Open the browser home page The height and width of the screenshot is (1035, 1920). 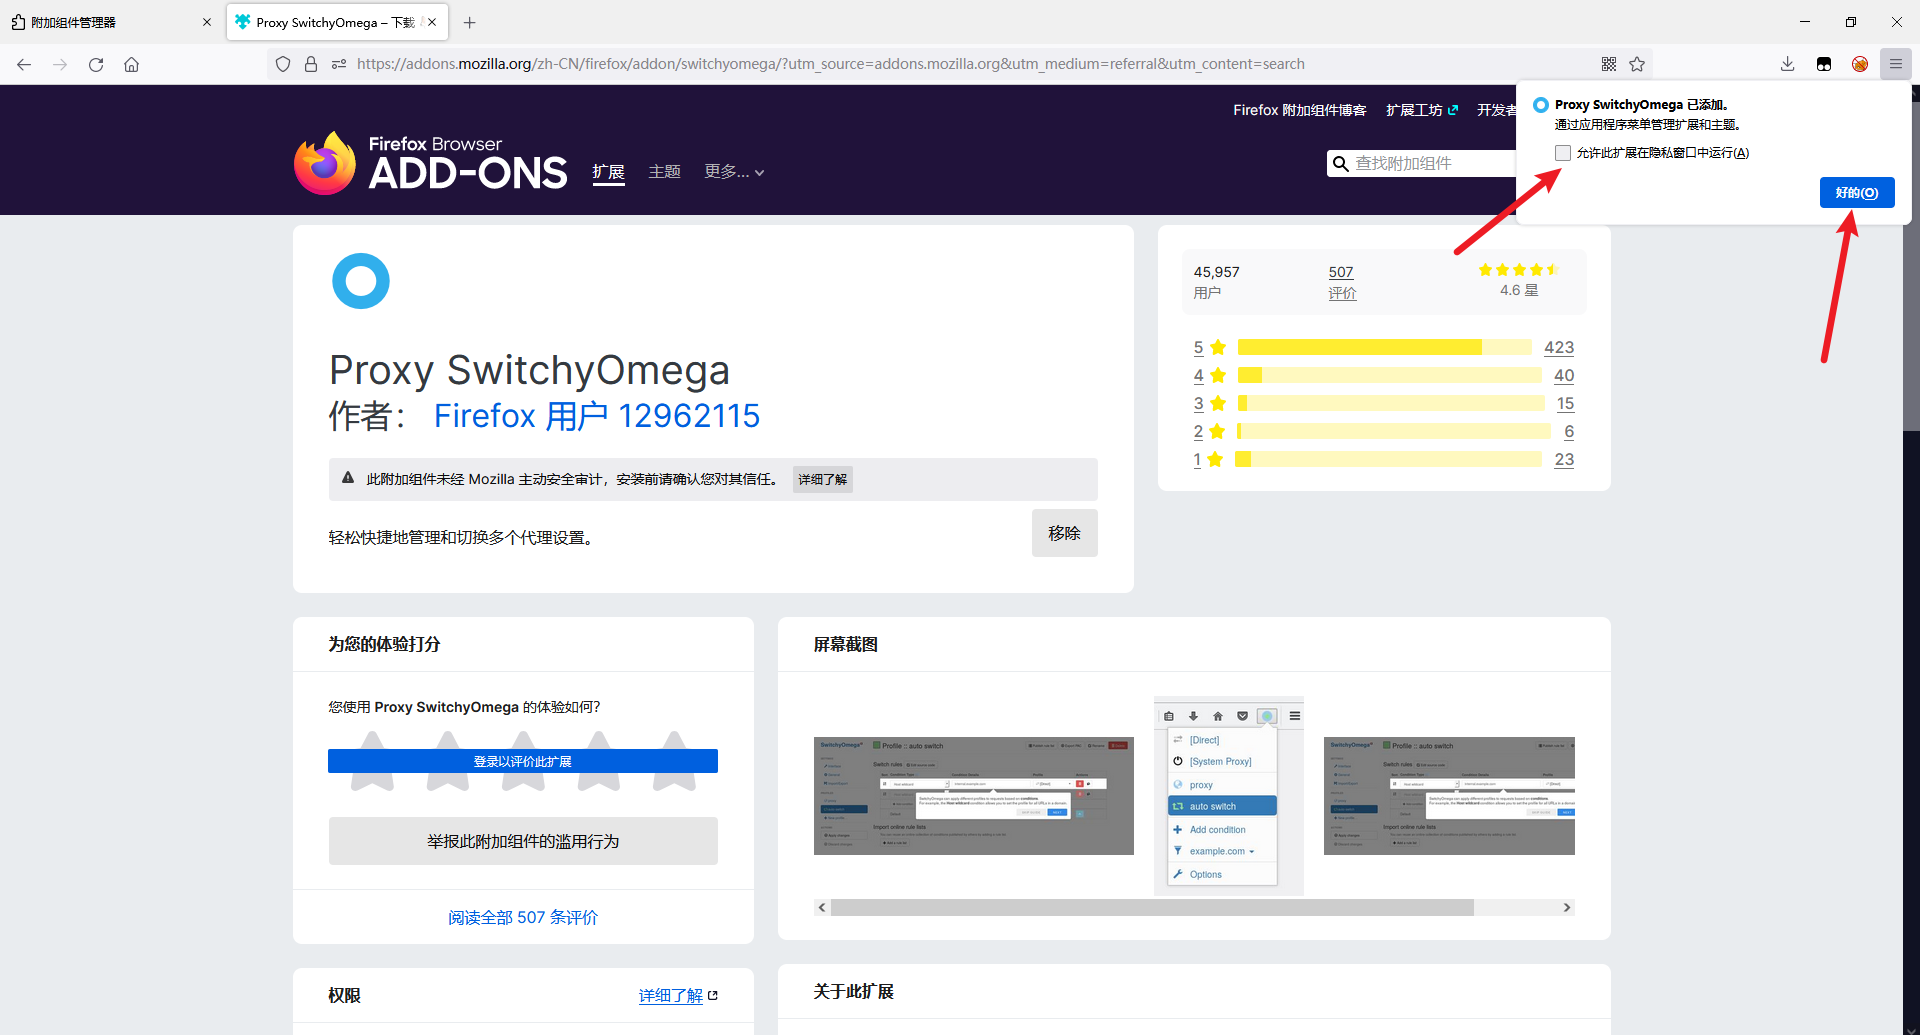coord(131,64)
